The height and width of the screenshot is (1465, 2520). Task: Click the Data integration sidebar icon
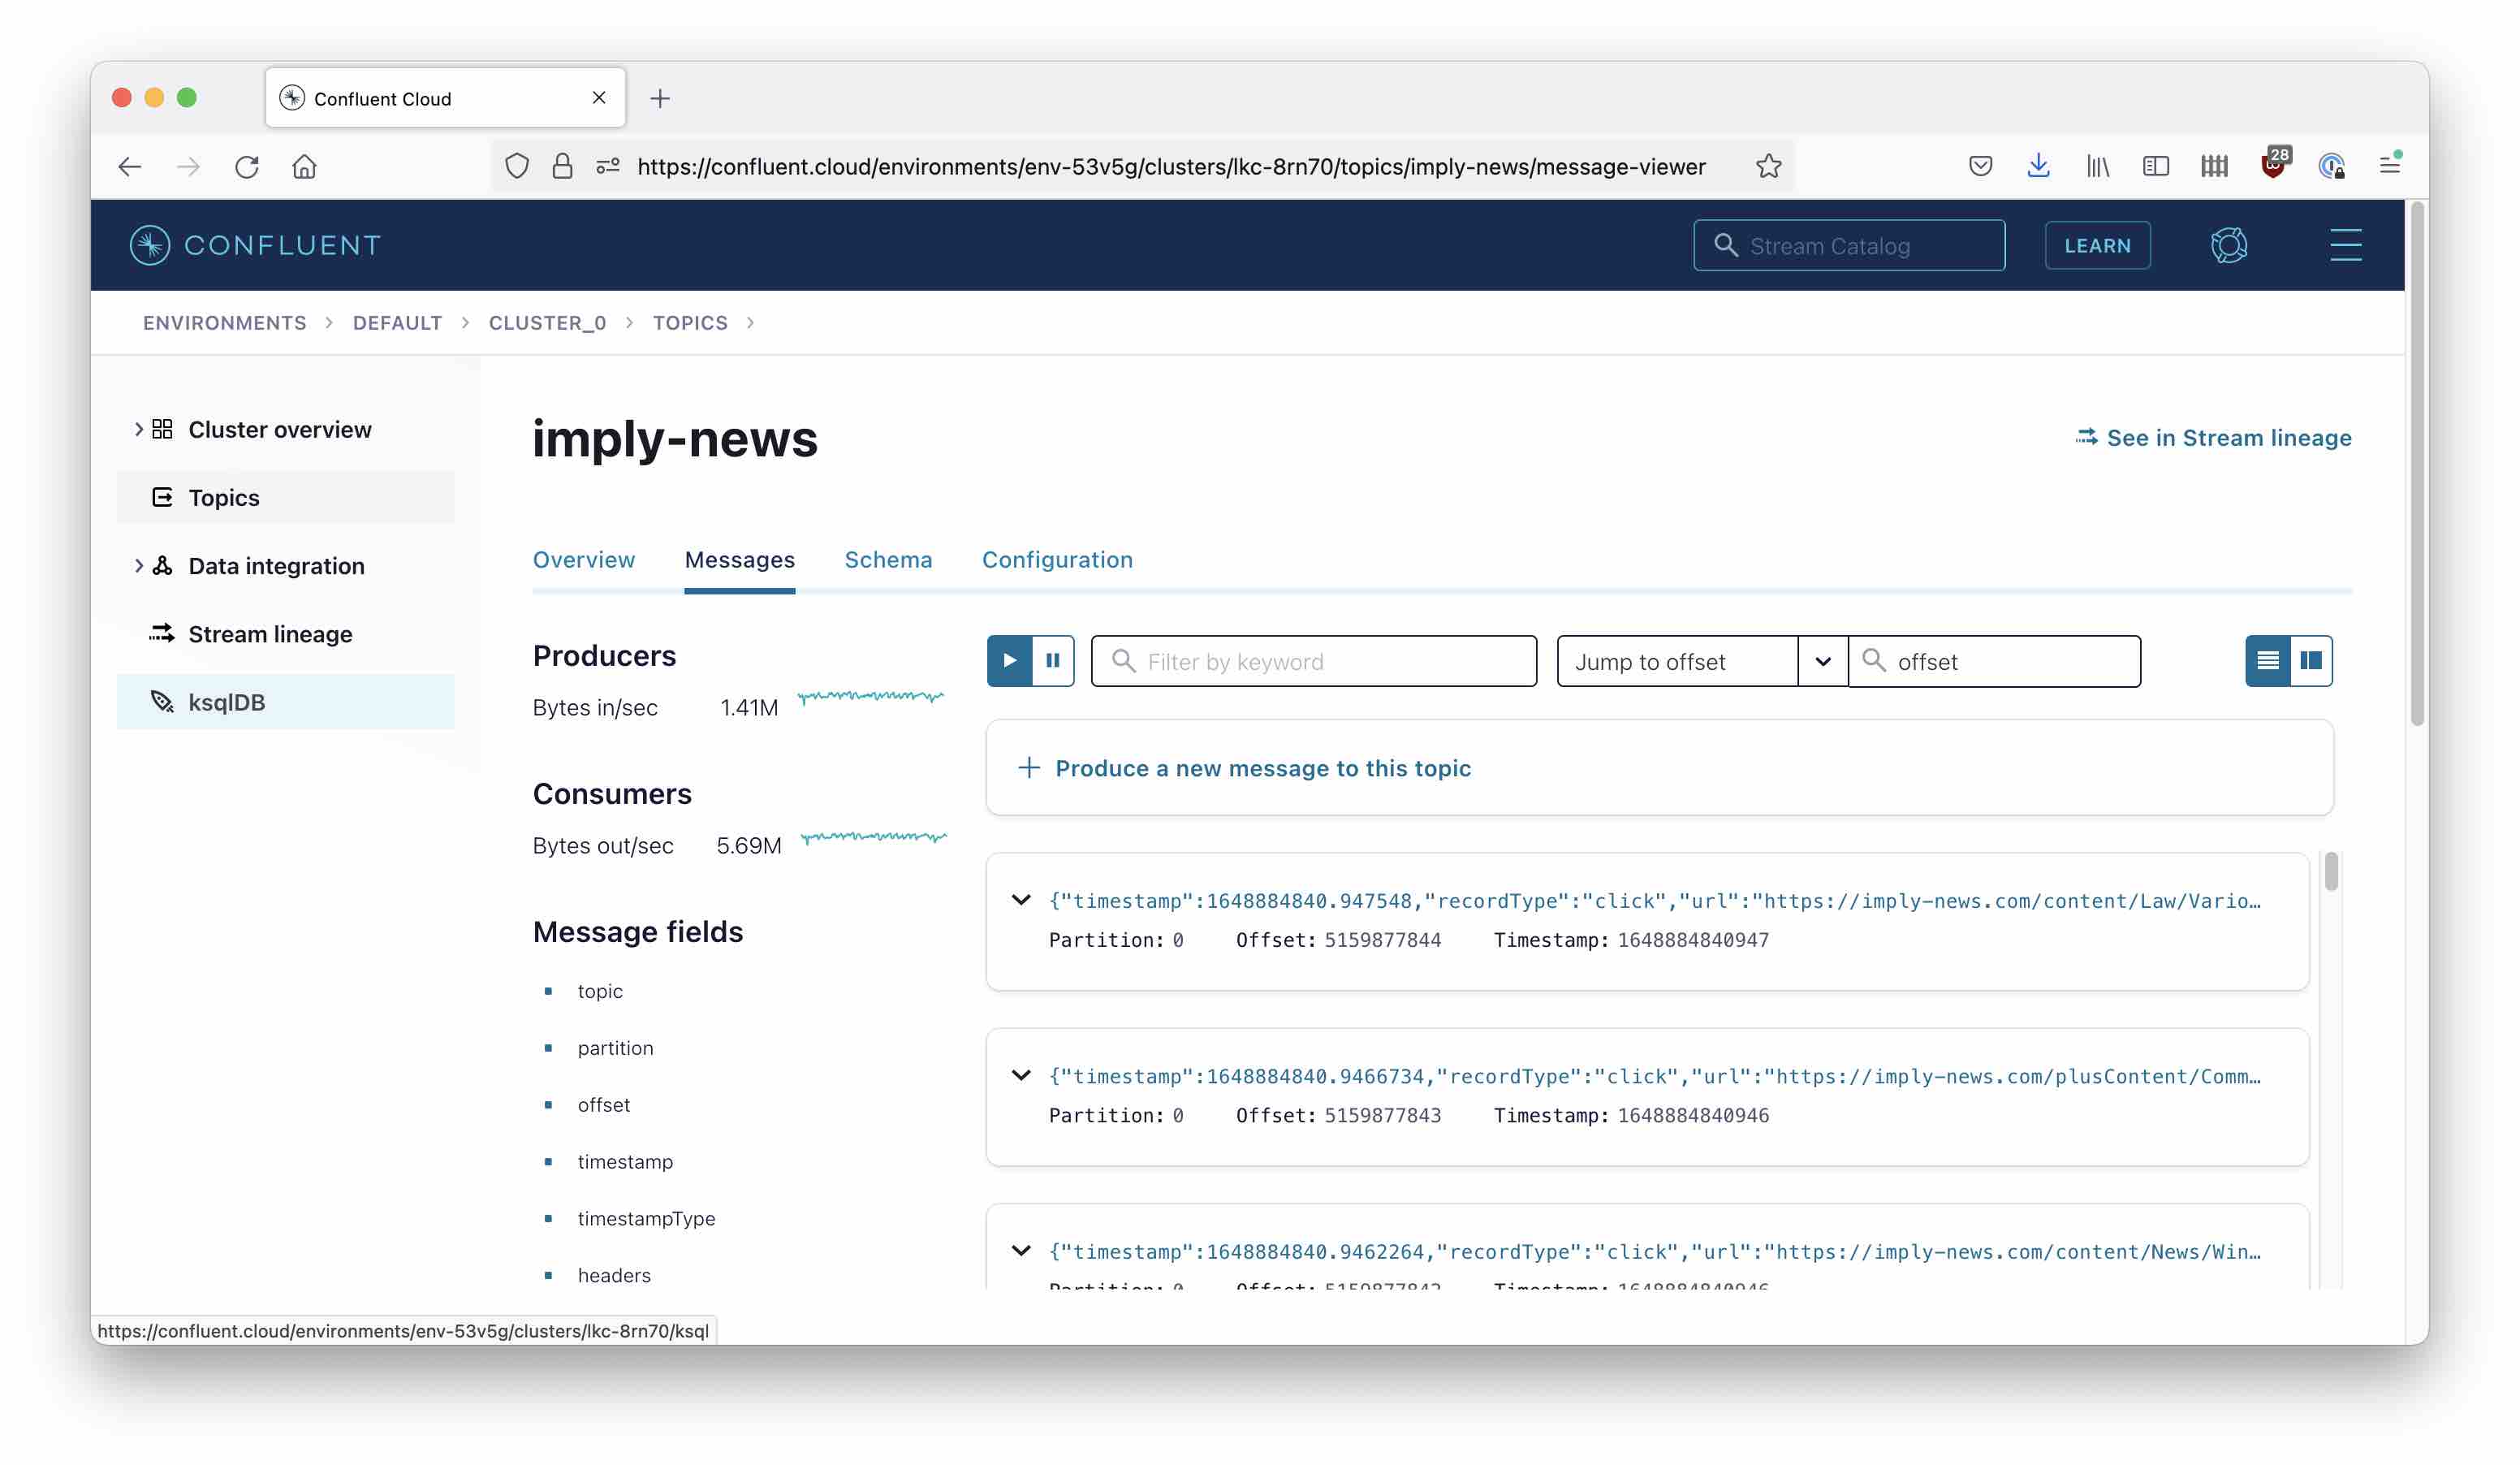tap(163, 565)
